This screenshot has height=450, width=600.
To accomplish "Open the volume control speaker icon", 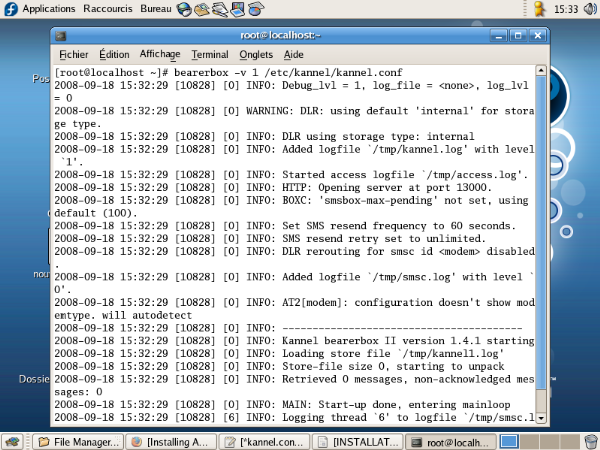I will pyautogui.click(x=590, y=9).
